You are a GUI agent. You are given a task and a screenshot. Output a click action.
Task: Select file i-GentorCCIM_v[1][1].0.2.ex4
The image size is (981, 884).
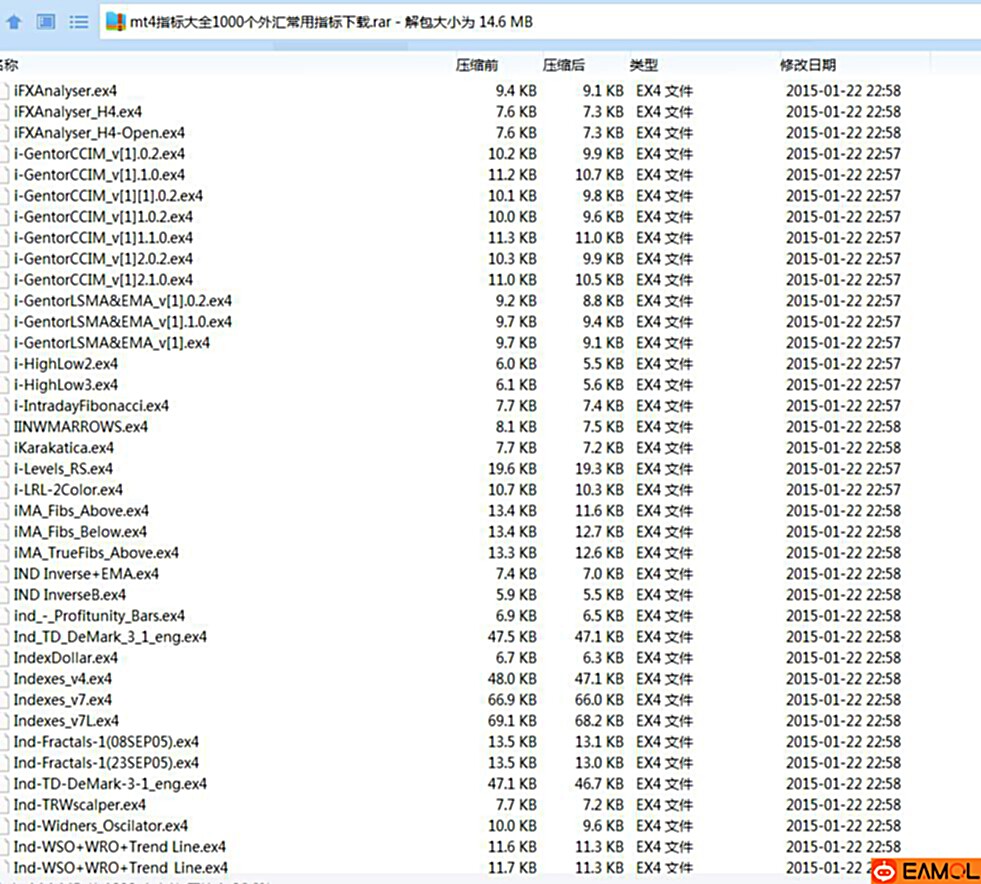(x=108, y=196)
